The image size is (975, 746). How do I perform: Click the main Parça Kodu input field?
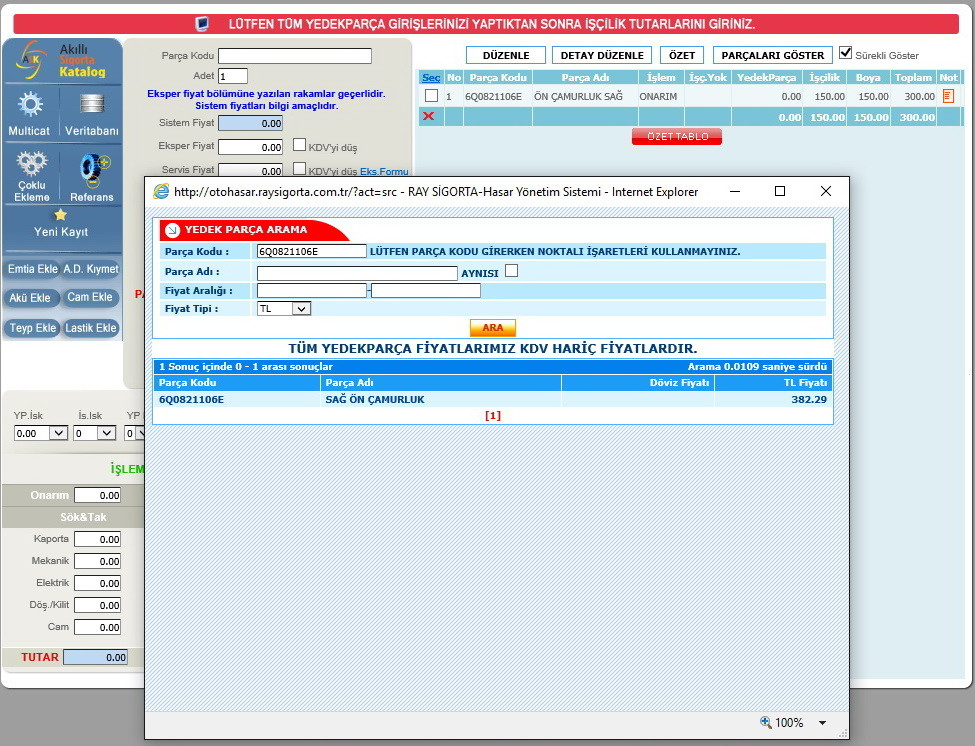coord(295,56)
